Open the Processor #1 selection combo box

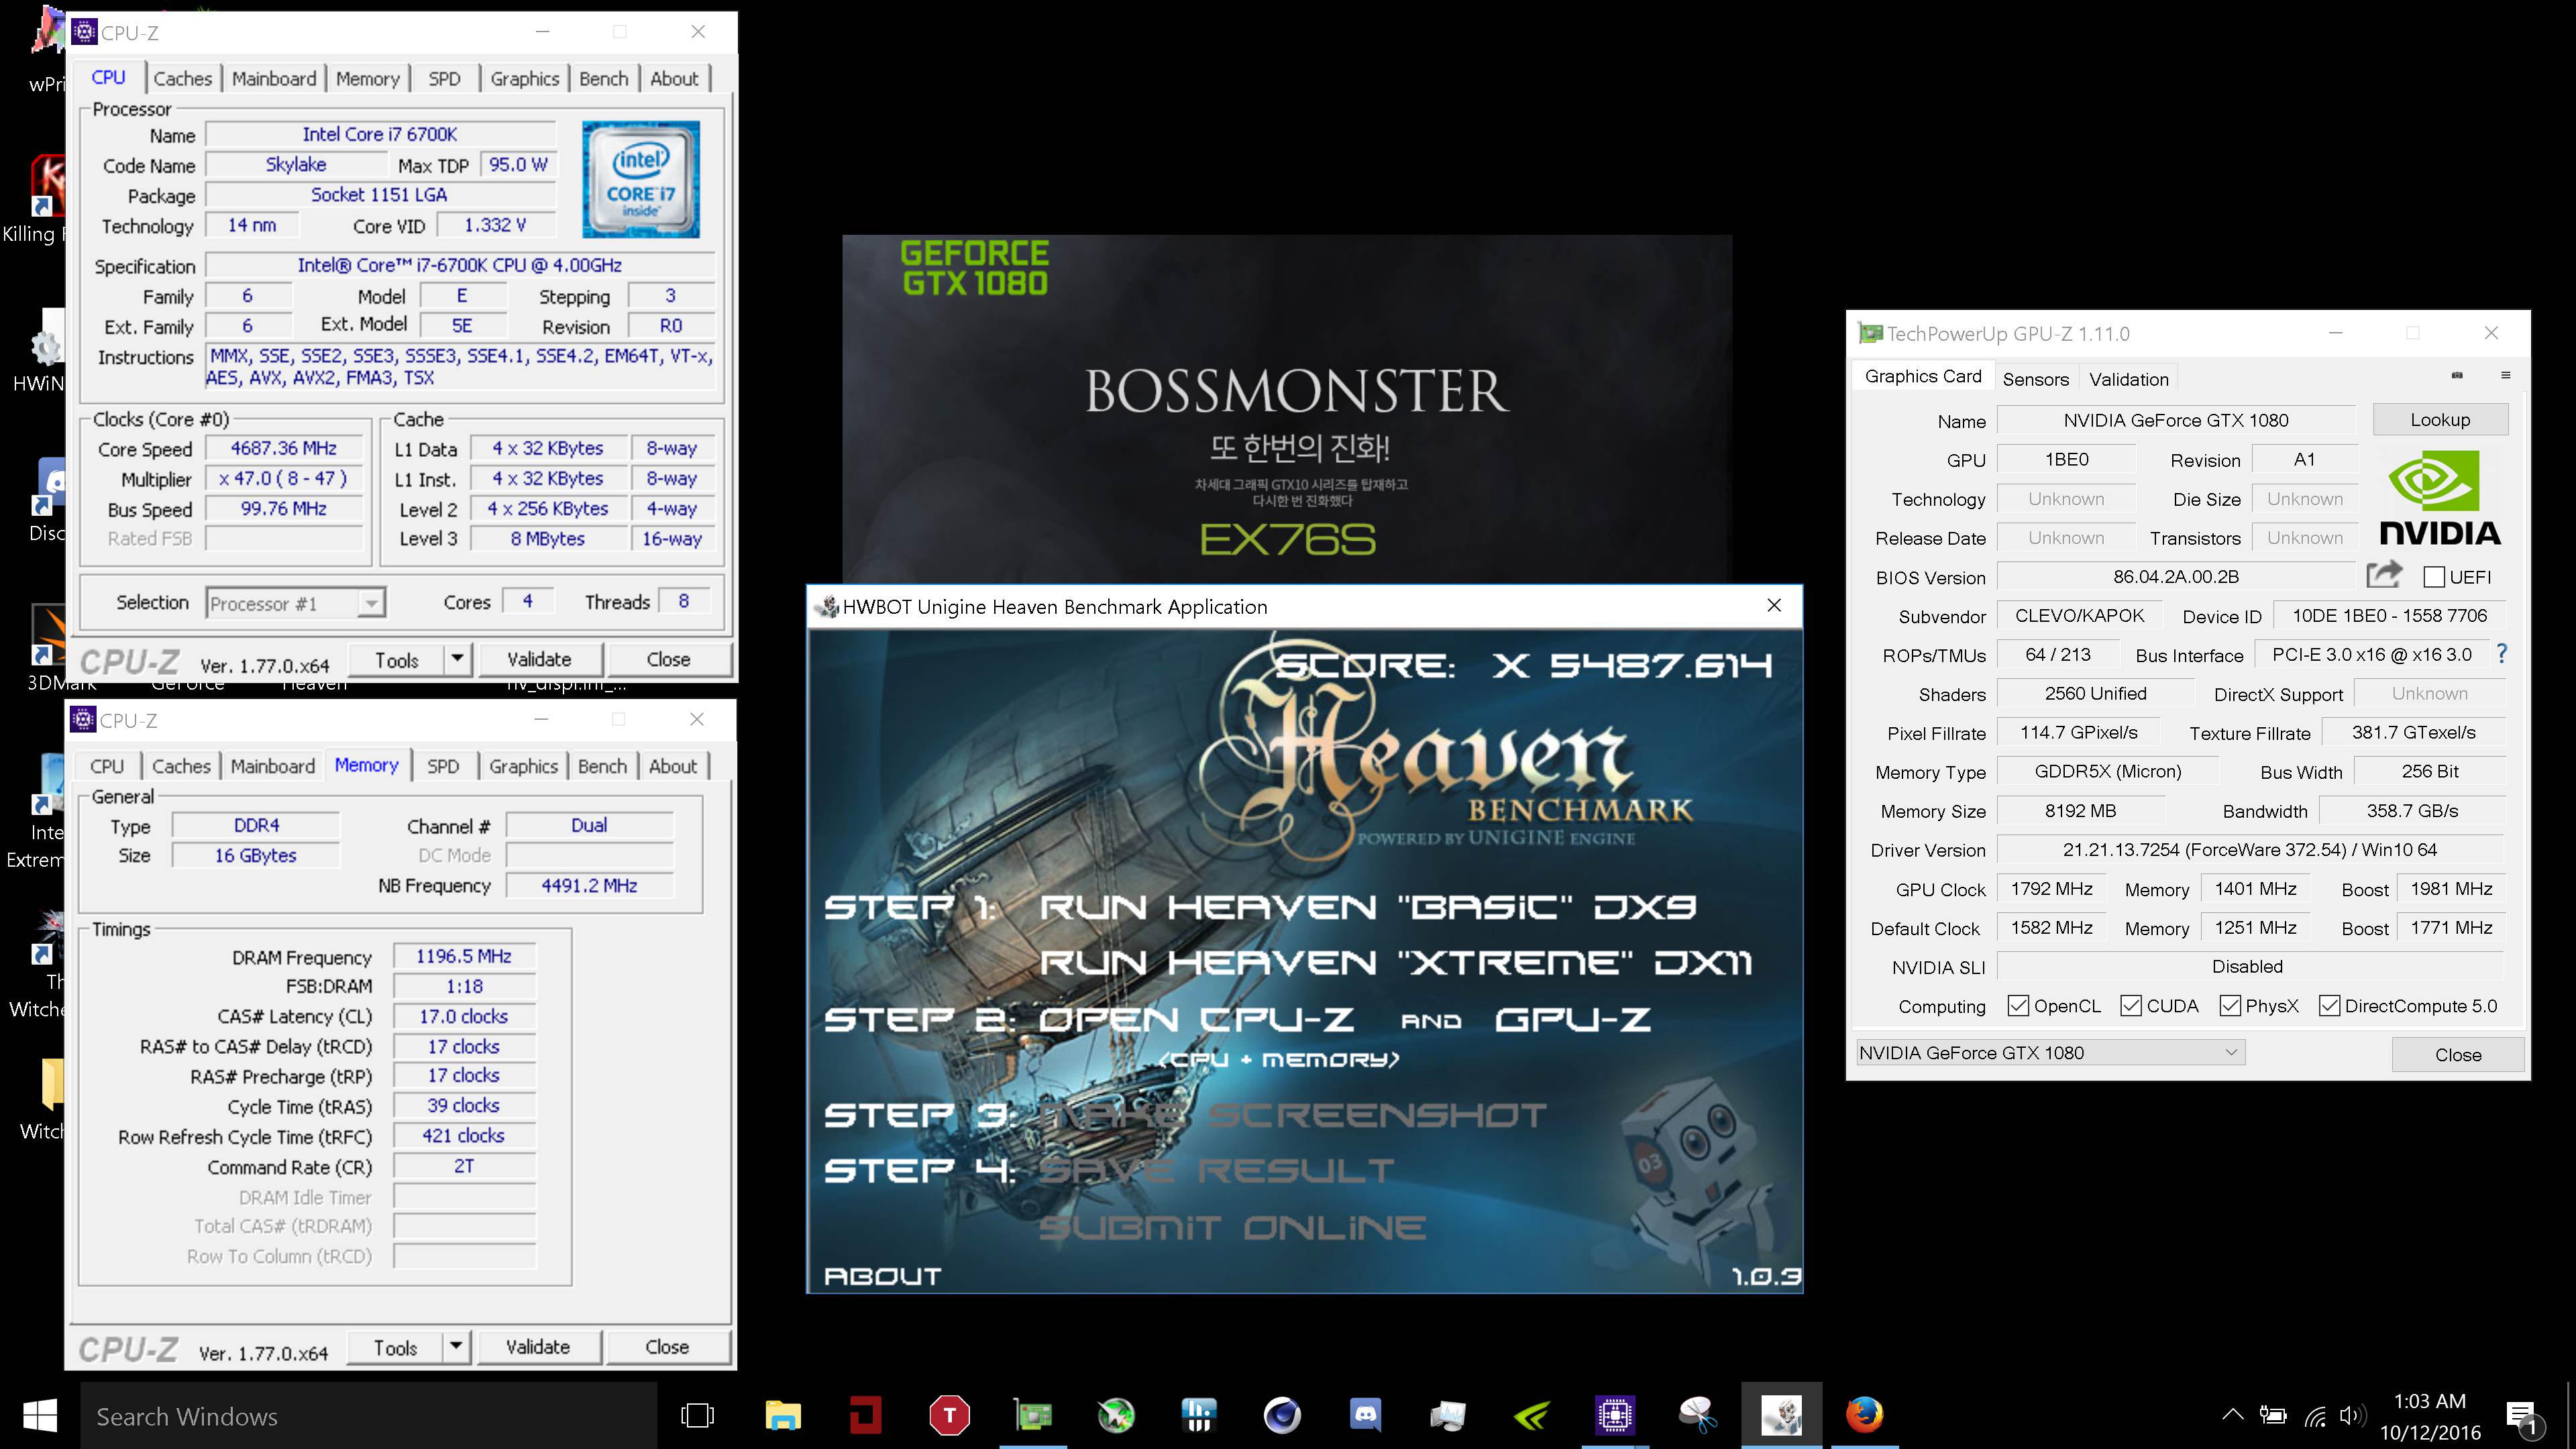point(296,603)
